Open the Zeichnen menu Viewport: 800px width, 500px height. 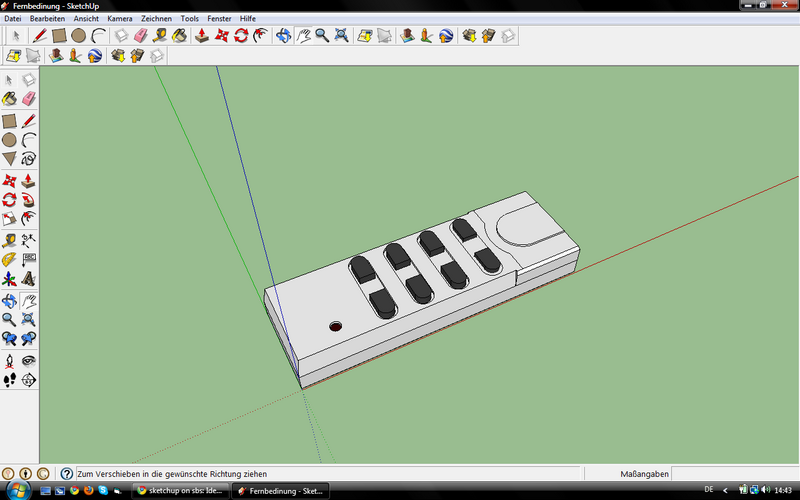click(156, 18)
